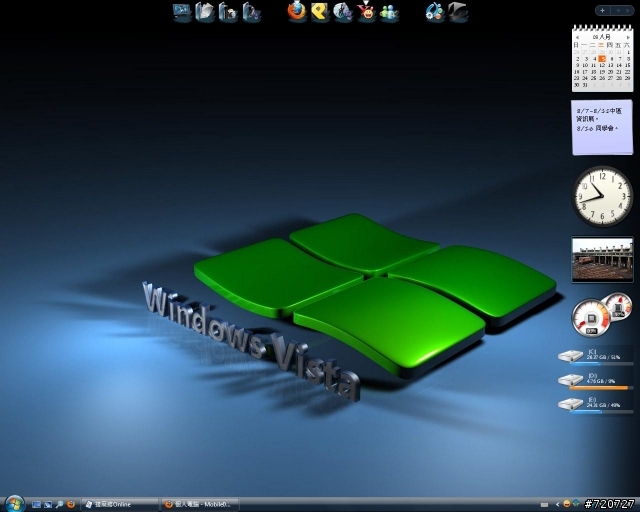Image resolution: width=640 pixels, height=512 pixels.
Task: Open the Windows Start orb
Action: pyautogui.click(x=15, y=504)
